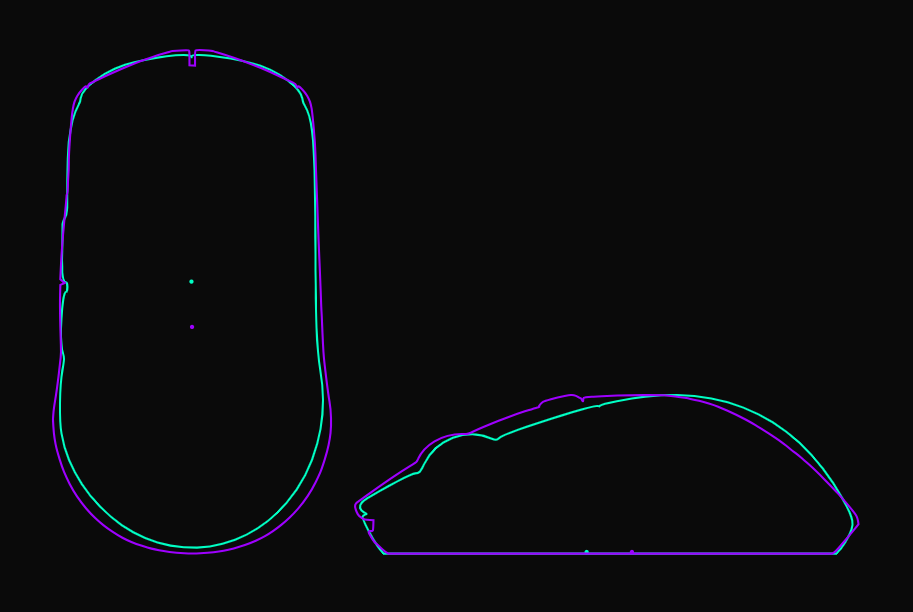Viewport: 913px width, 612px height.
Task: Click the purple sensor dot in top view
Action: (192, 327)
